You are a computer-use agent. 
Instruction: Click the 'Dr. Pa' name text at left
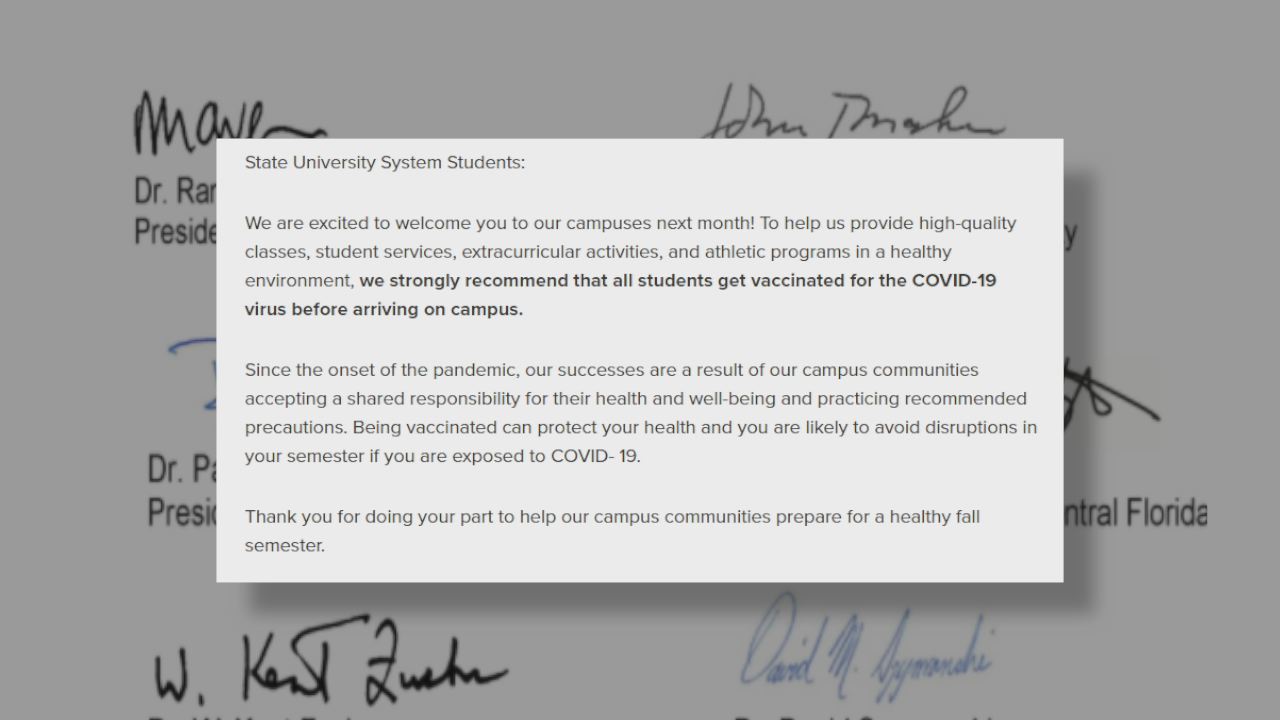(x=182, y=468)
